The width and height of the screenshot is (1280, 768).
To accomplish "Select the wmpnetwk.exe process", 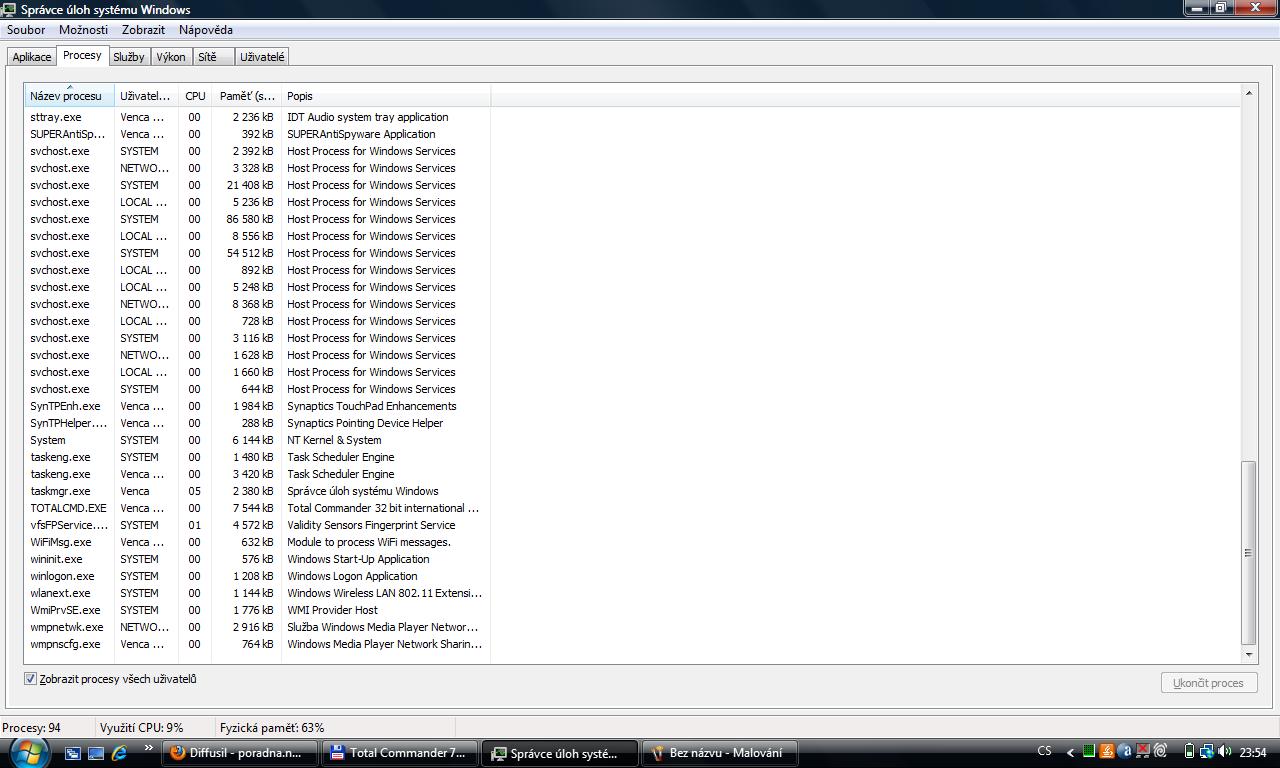I will click(x=257, y=627).
